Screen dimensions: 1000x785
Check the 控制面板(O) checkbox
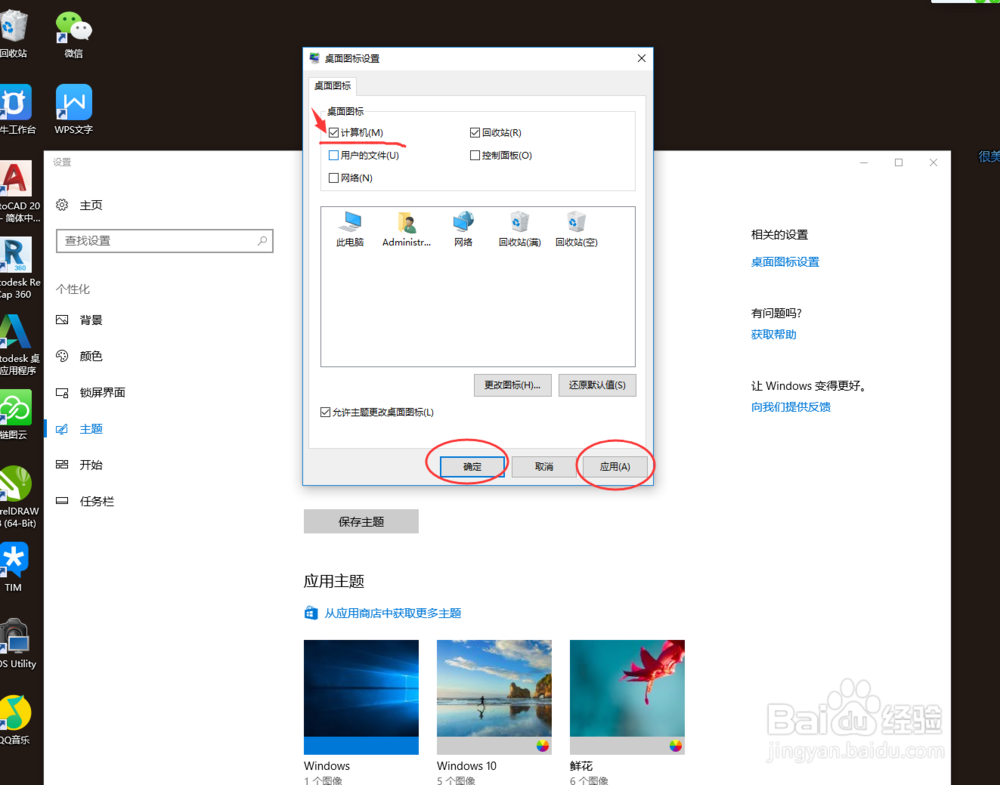coord(474,155)
